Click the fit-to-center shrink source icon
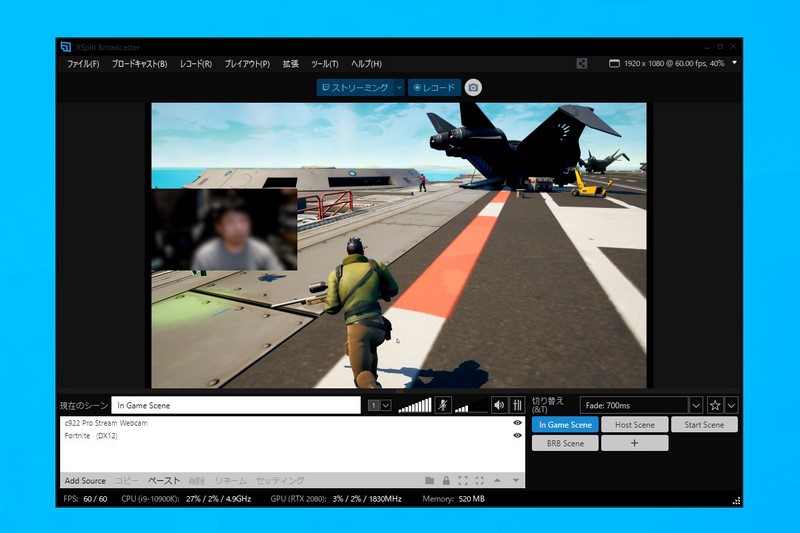The image size is (800, 533). click(x=480, y=480)
